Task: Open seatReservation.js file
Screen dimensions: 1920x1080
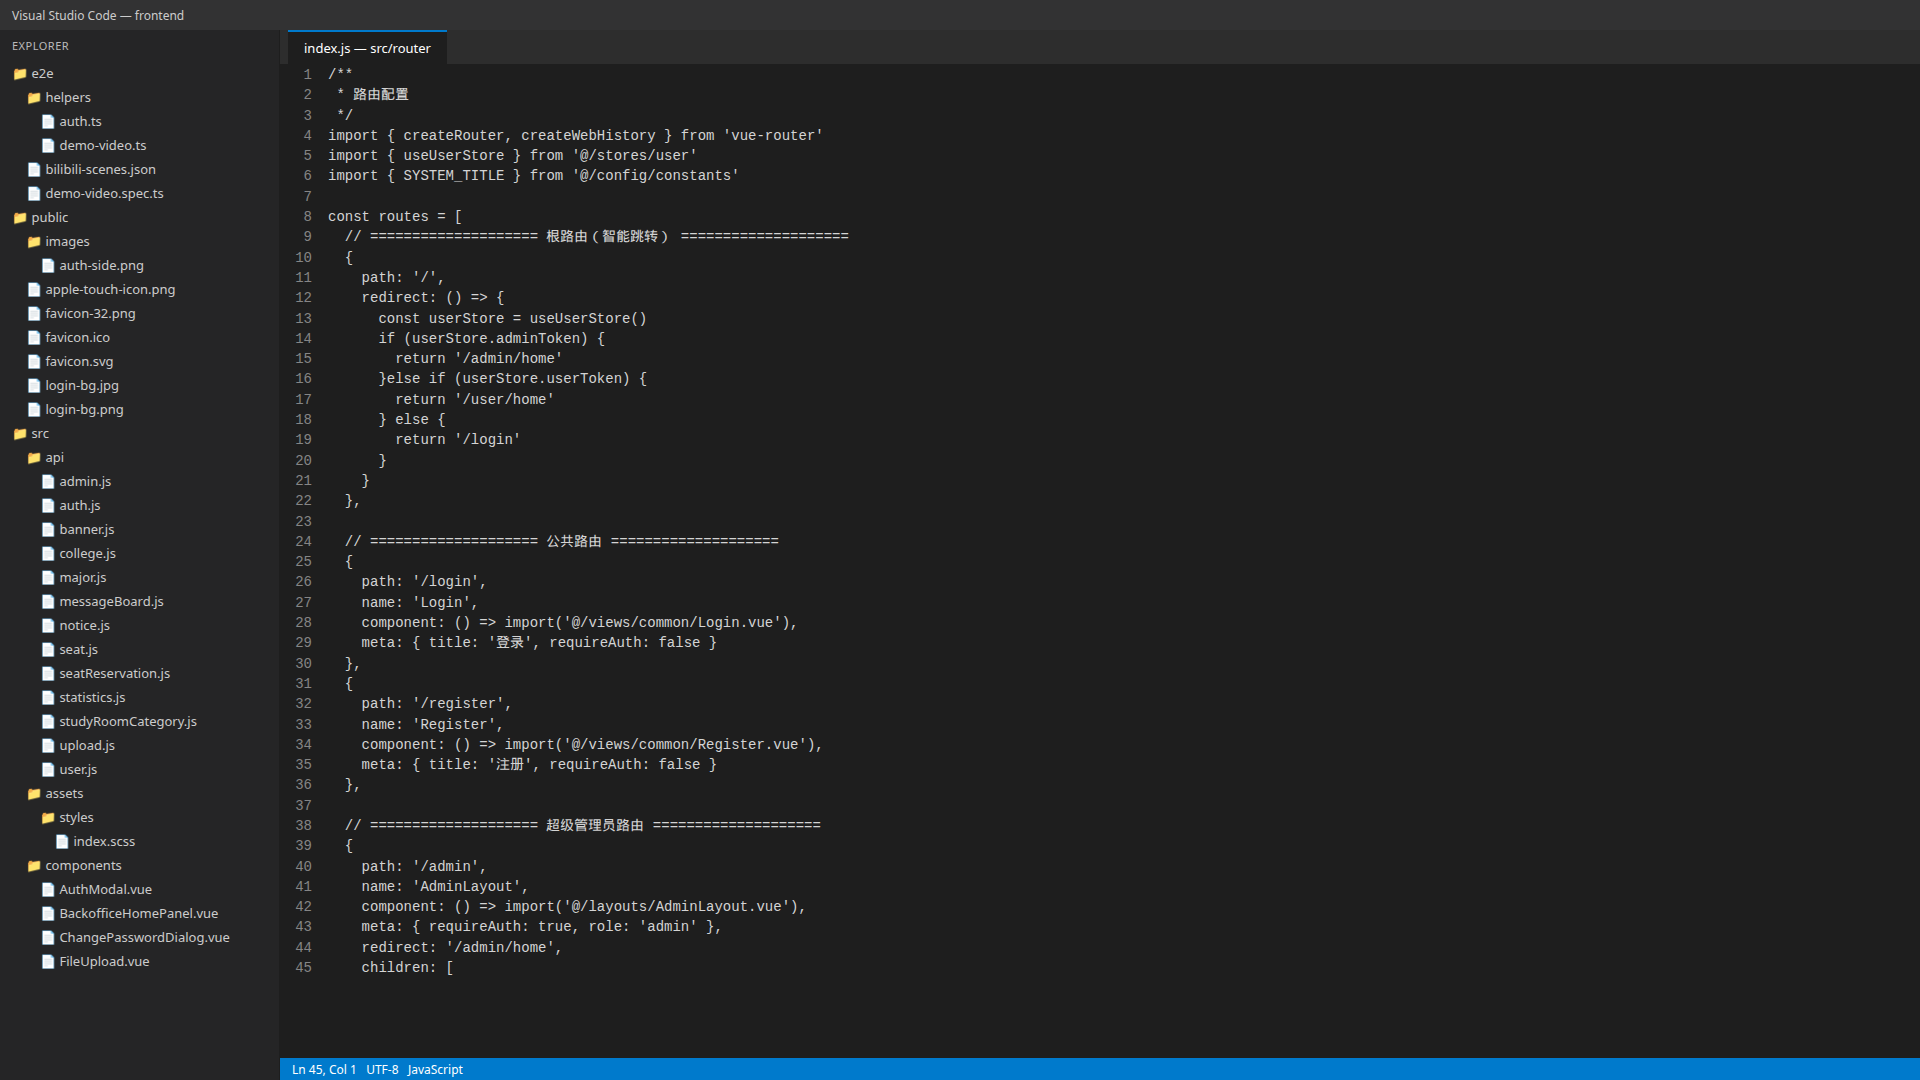Action: (139, 674)
